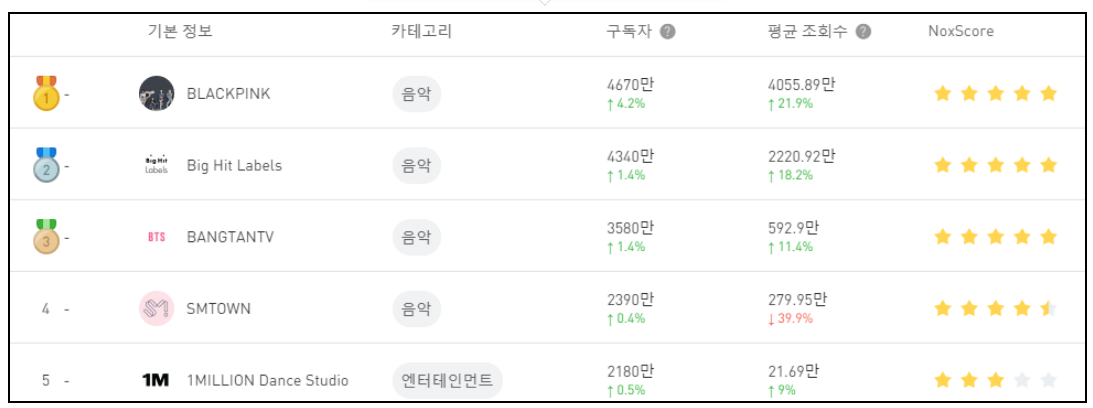Click the 음악 category tag for BLACKPINK
The image size is (1093, 408).
pos(417,94)
